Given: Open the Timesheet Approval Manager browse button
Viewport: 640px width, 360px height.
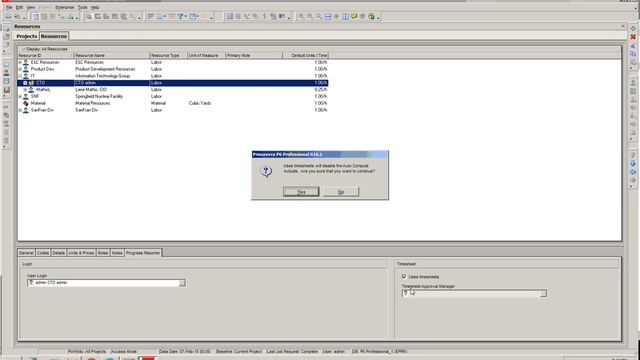Looking at the screenshot, I should click(x=543, y=293).
